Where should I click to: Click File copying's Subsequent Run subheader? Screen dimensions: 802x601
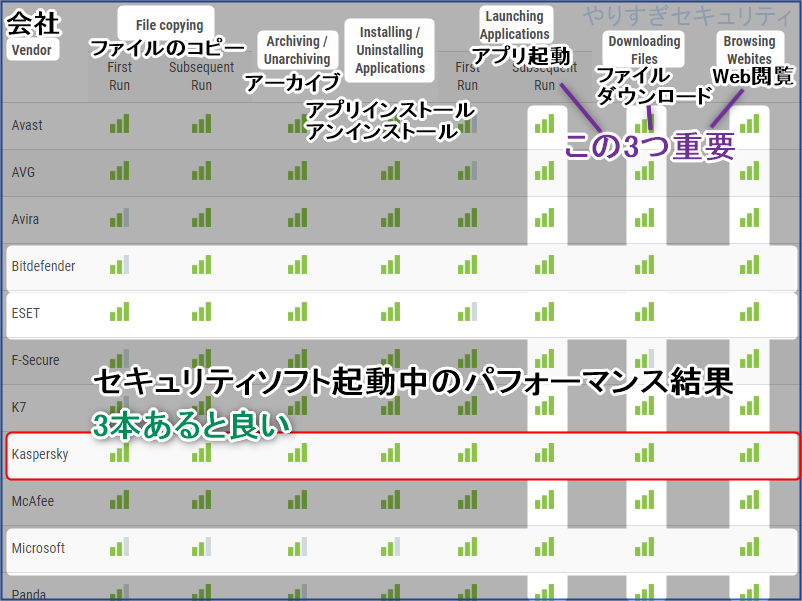coord(202,76)
